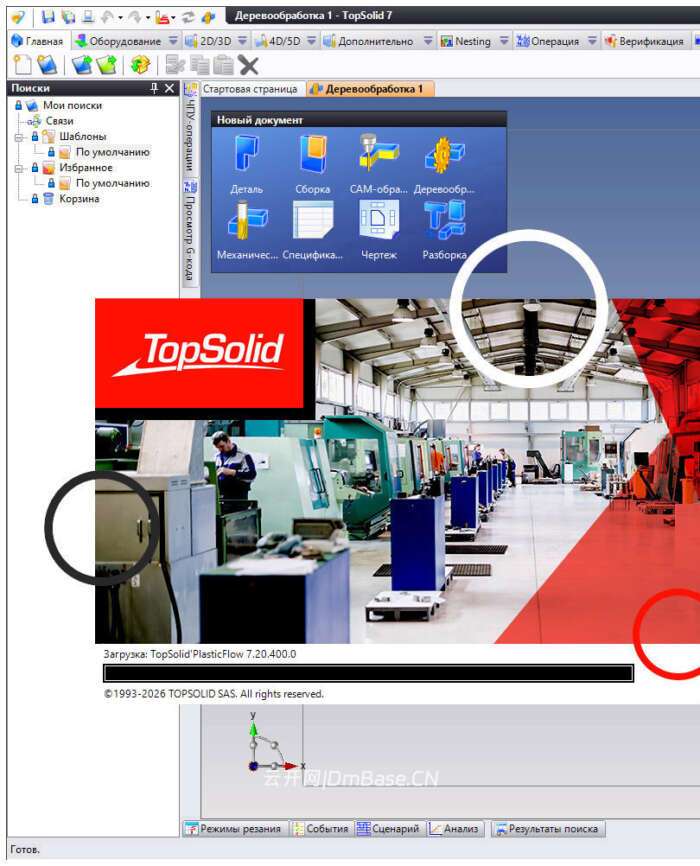Screen dimensions: 700x866
Task: Select the Шаблоны folder in tree
Action: 82,136
